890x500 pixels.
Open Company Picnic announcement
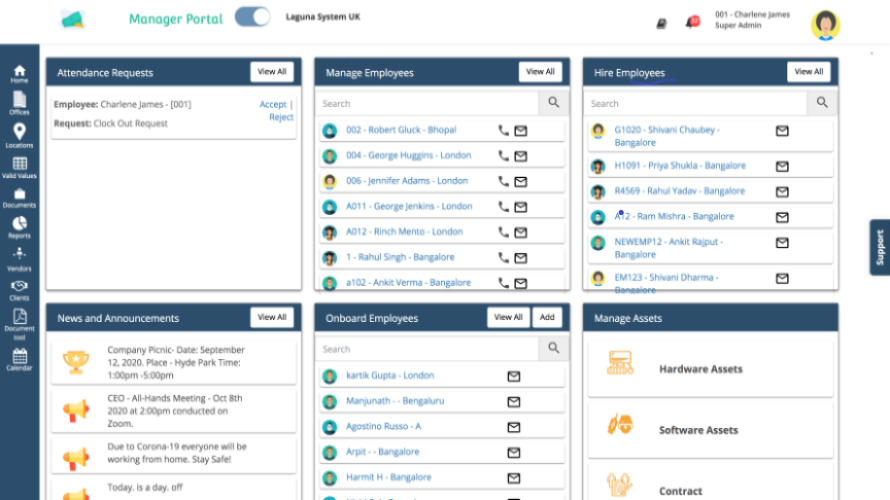pos(173,363)
